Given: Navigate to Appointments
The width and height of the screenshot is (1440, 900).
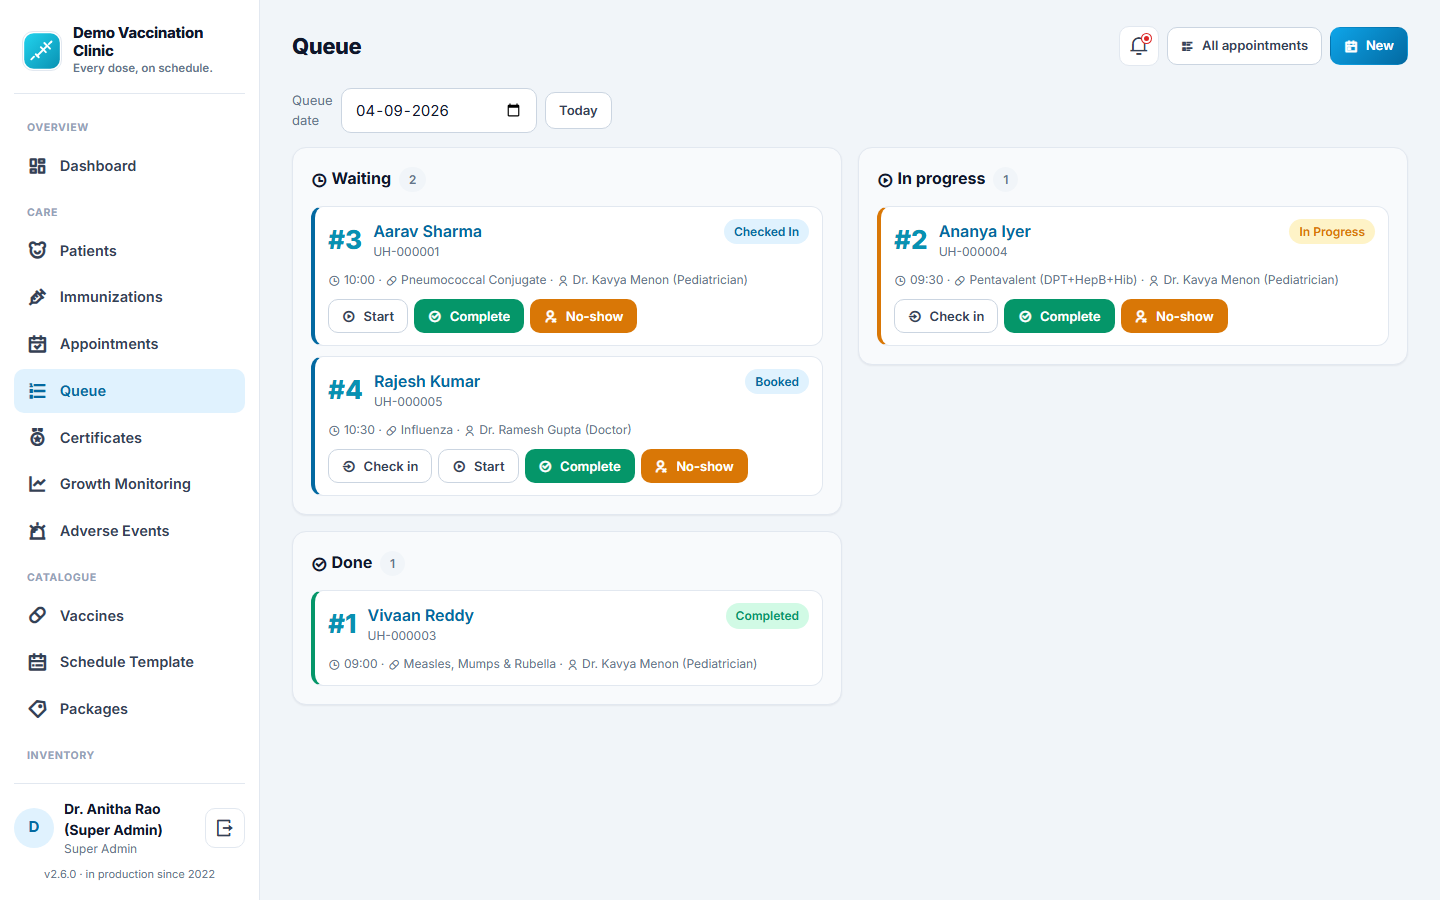Looking at the screenshot, I should click(x=129, y=344).
